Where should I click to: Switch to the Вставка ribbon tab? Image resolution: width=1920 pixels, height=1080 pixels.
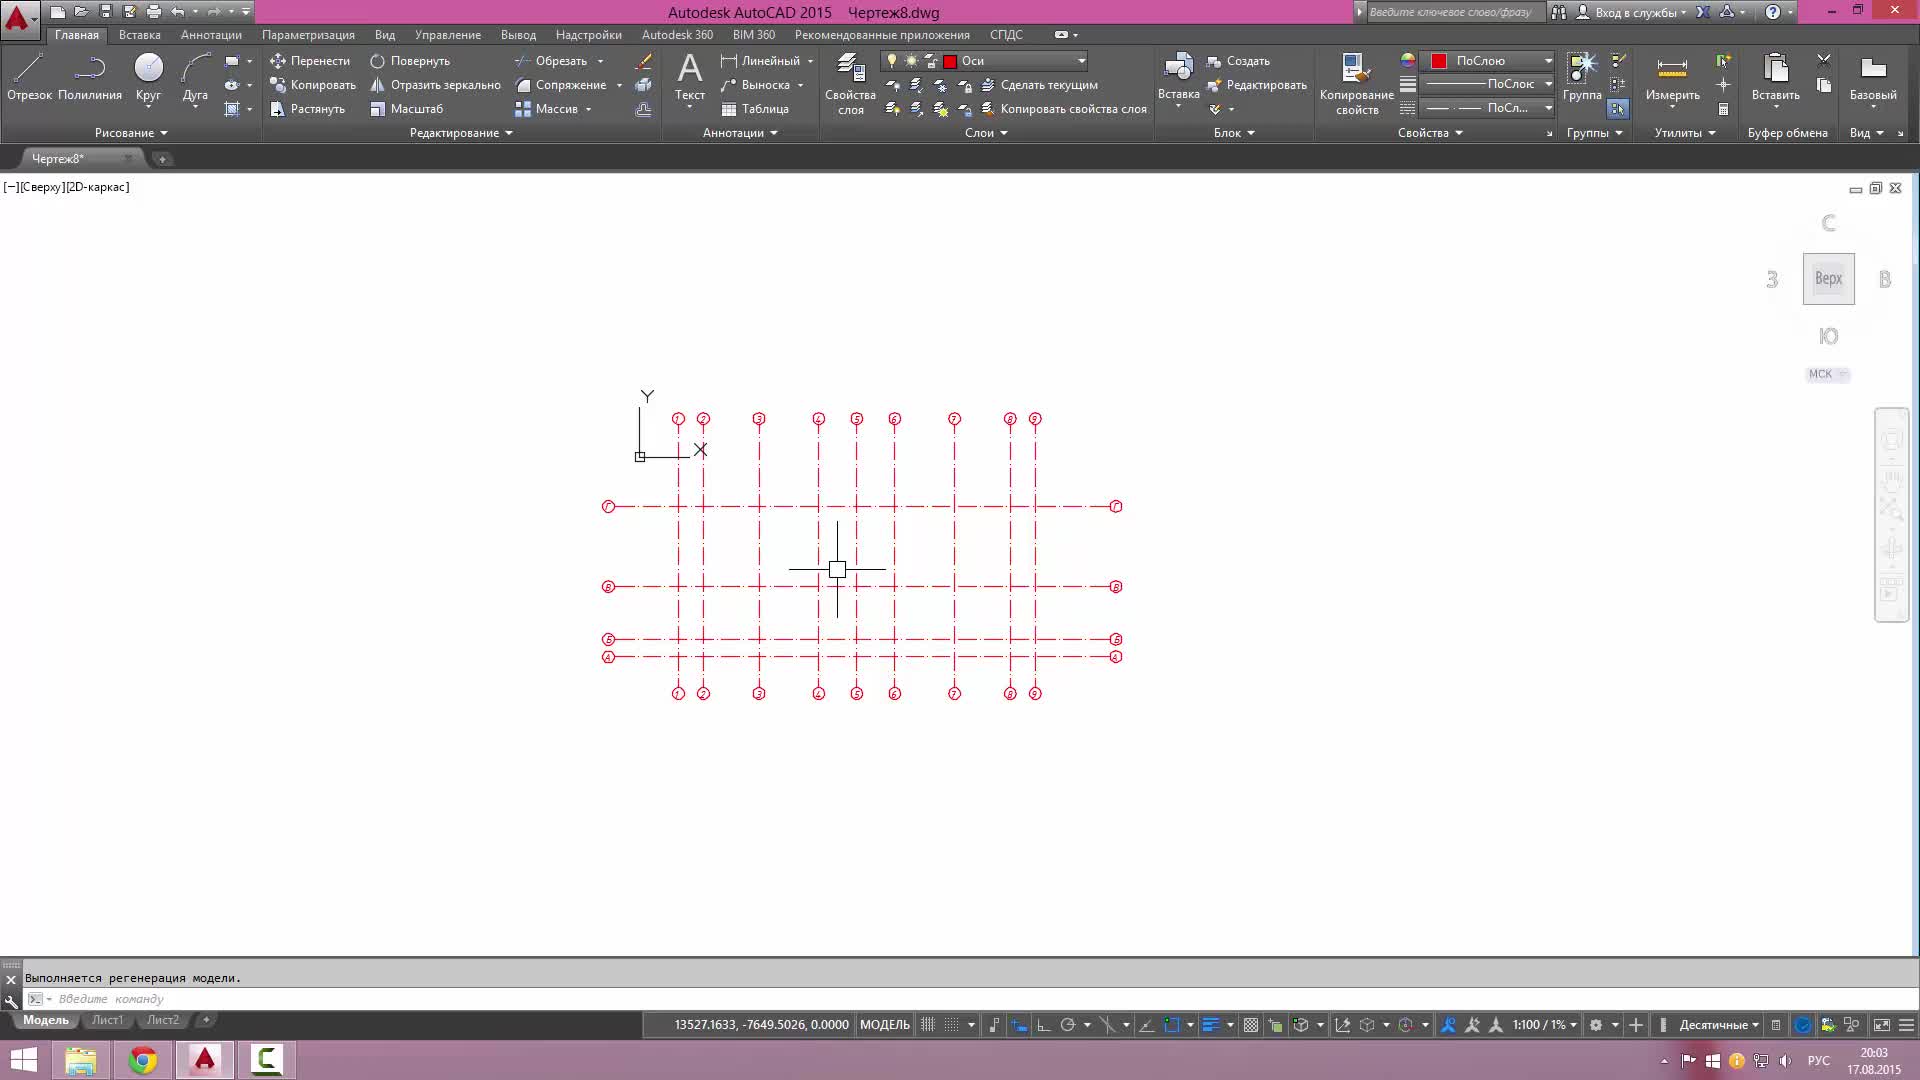click(x=139, y=35)
